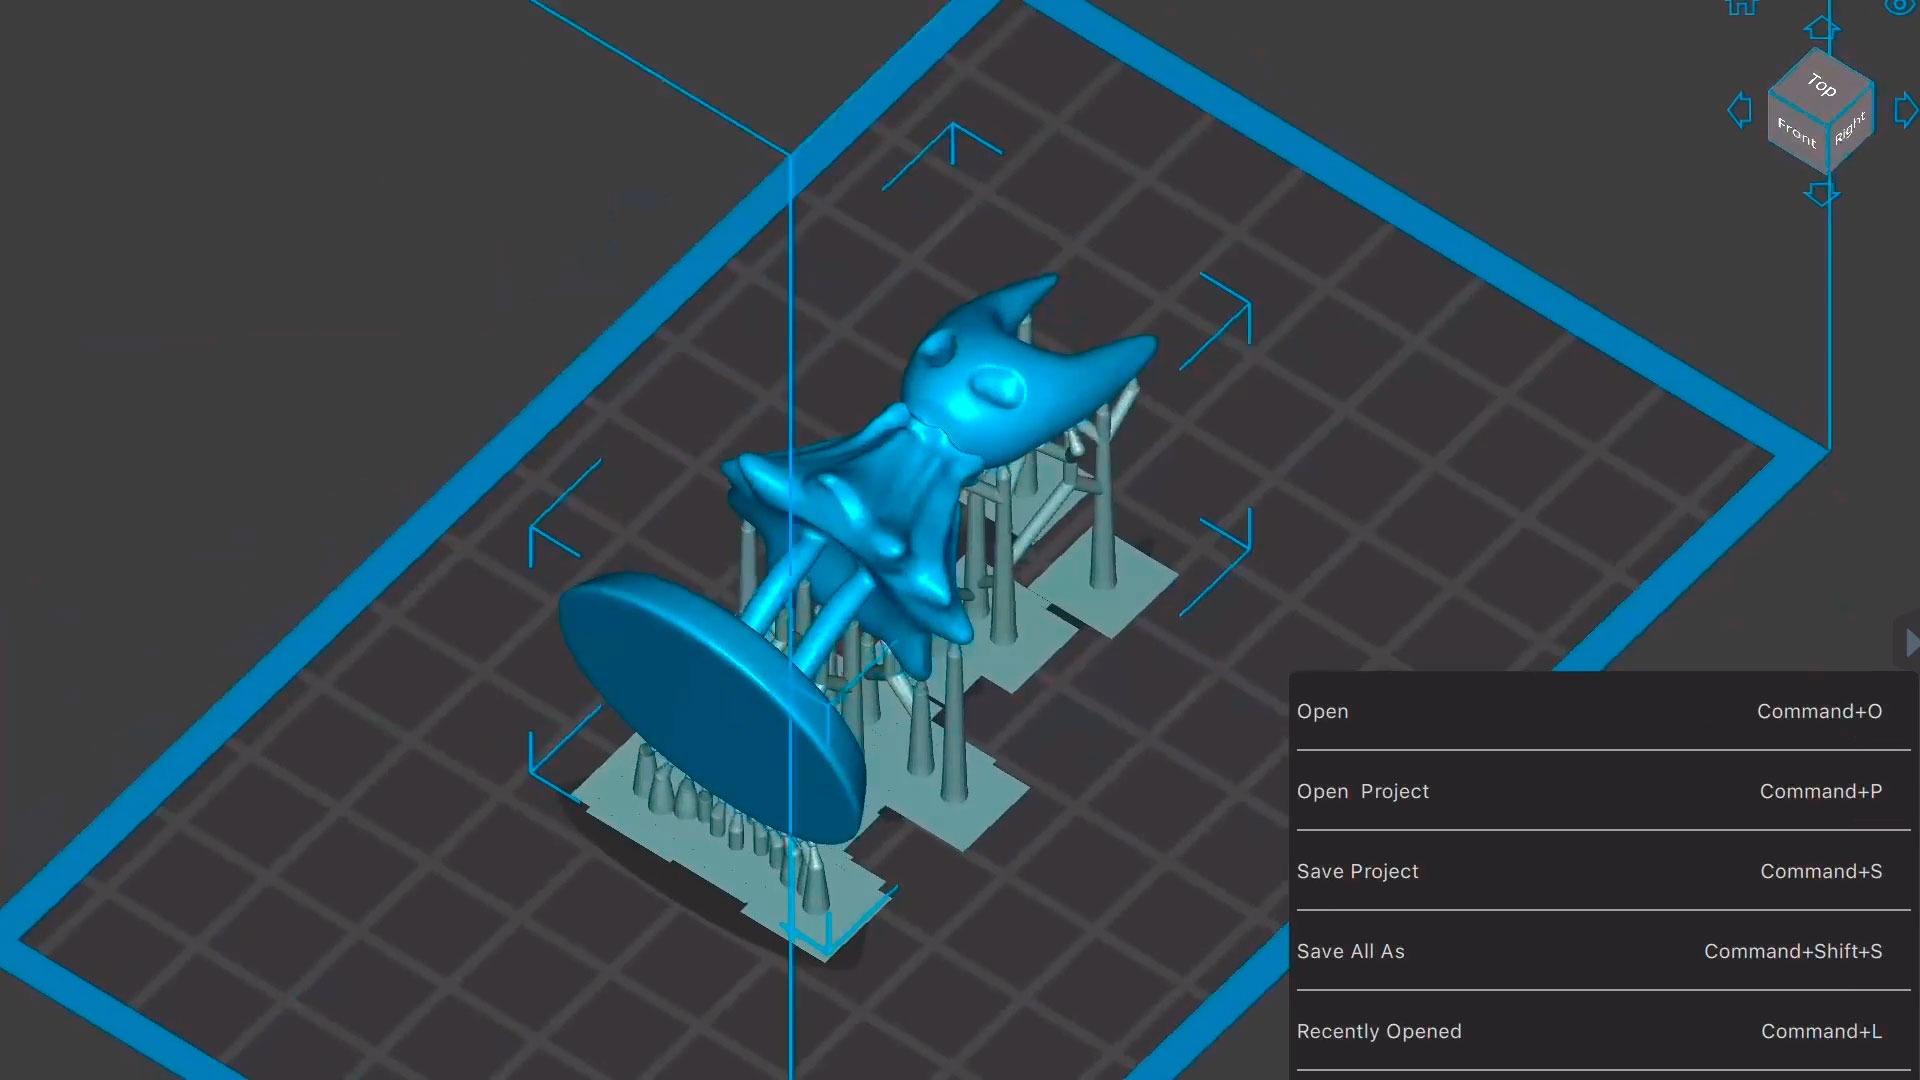Image resolution: width=1920 pixels, height=1080 pixels.
Task: Choose Save All As menu entry
Action: [1603, 951]
